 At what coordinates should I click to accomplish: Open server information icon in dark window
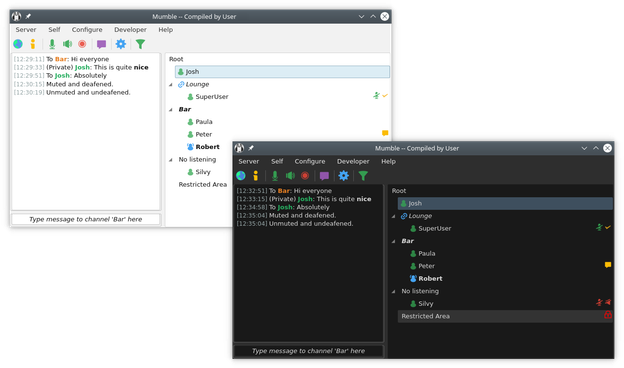[255, 175]
